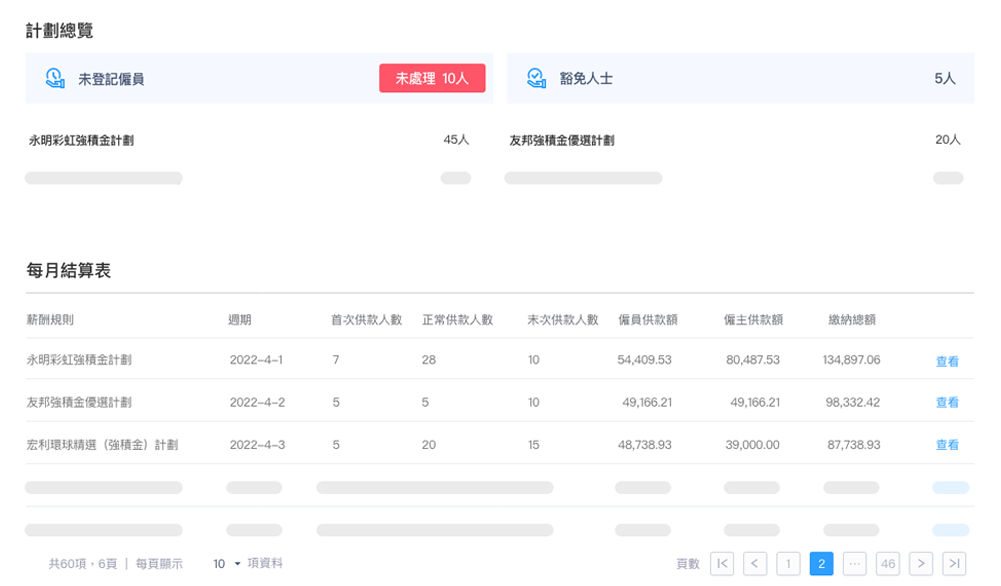This screenshot has height=586, width=1001.
Task: Go to the previous page
Action: click(755, 563)
